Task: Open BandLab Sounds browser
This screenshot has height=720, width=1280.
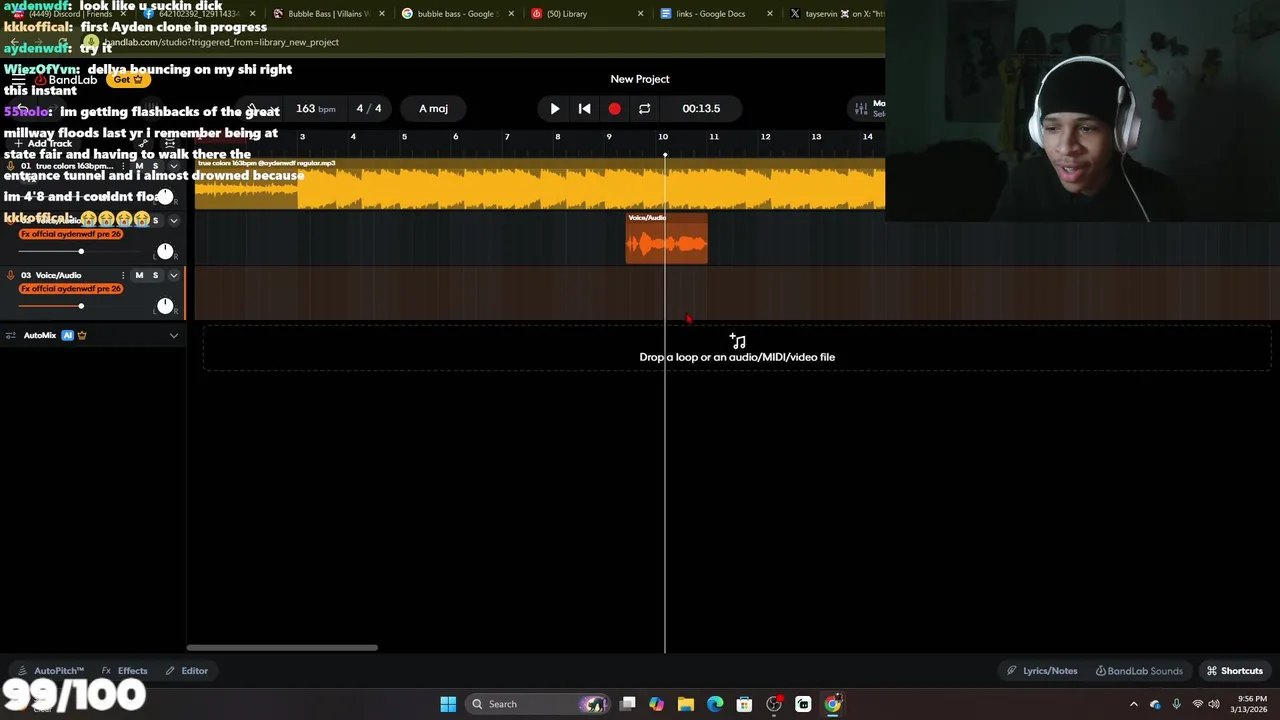Action: tap(1139, 671)
